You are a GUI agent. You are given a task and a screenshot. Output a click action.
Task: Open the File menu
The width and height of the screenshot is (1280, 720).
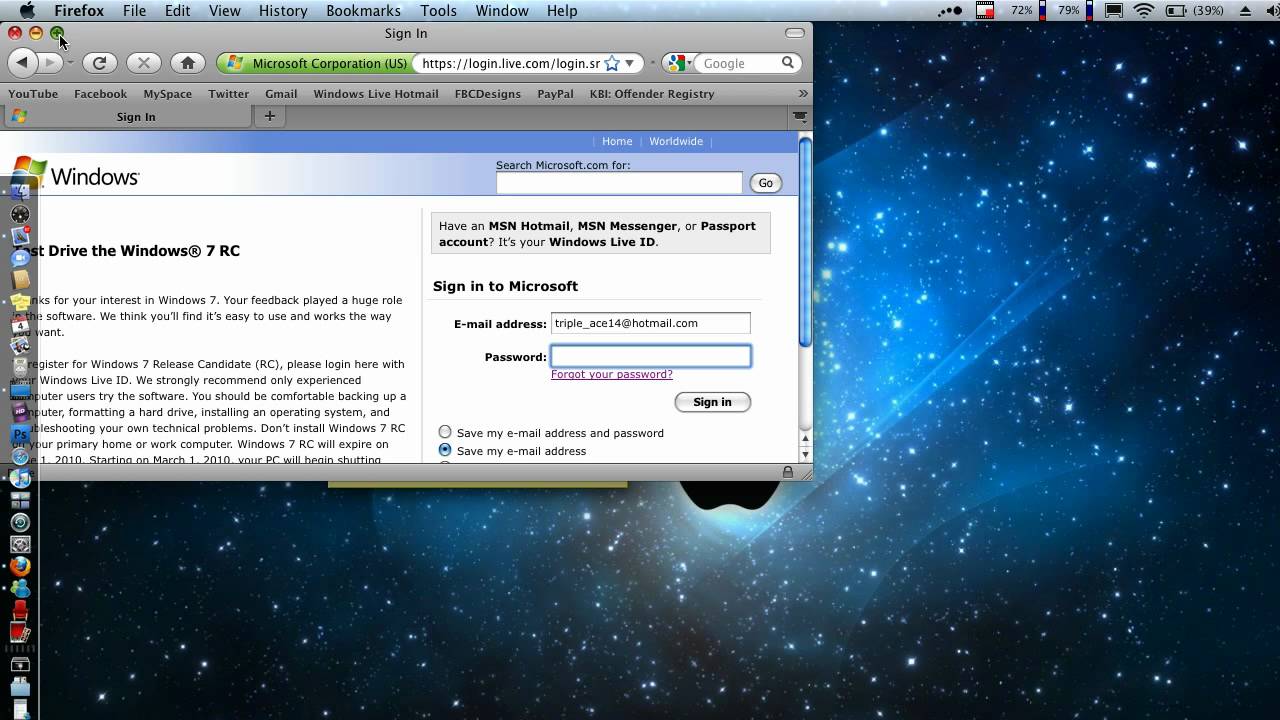click(134, 11)
